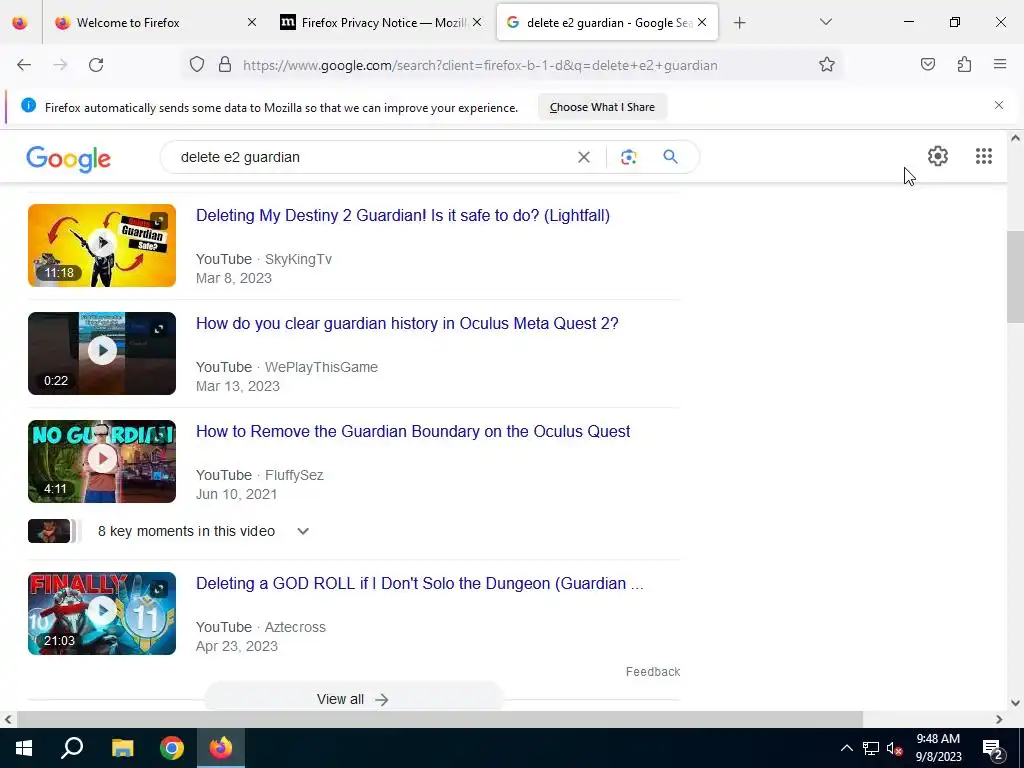
Task: Click the scroll down arrow of the page
Action: [1015, 703]
